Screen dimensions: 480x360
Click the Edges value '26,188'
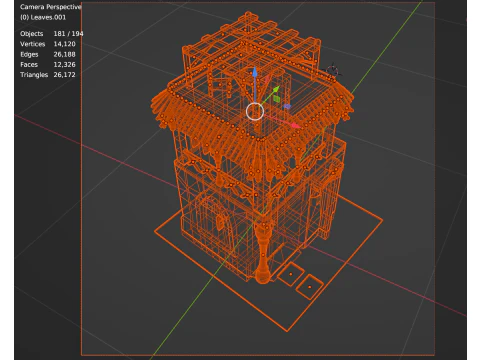[64, 54]
